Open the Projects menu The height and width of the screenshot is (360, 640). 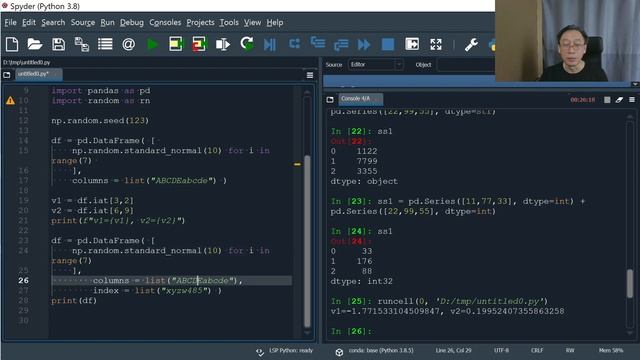(200, 22)
